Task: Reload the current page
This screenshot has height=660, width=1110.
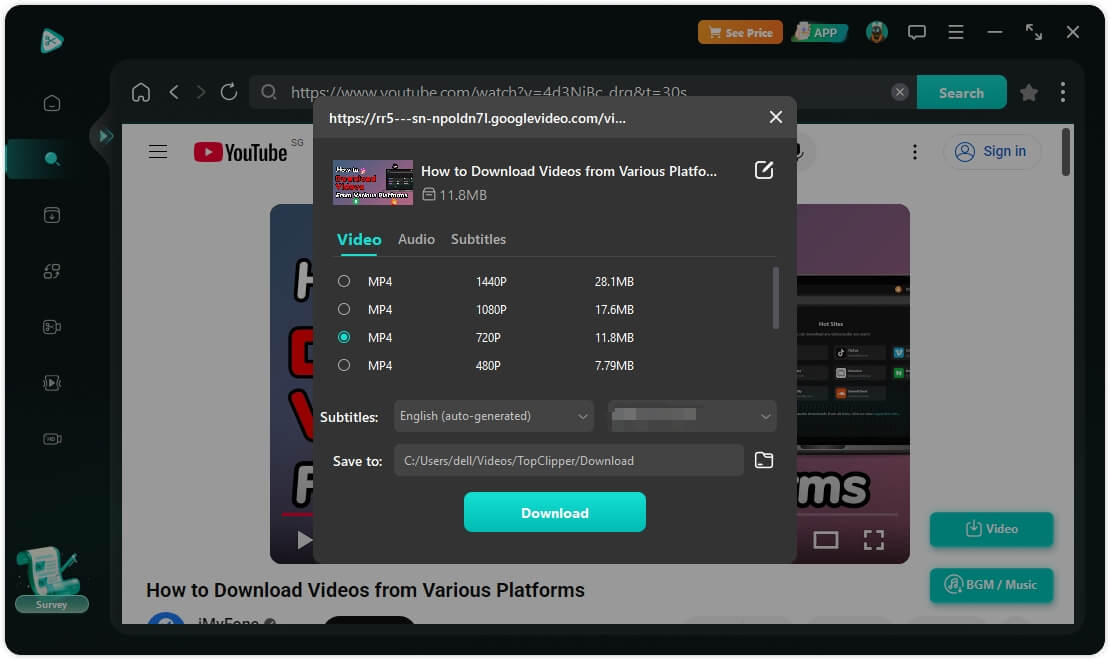Action: point(229,92)
